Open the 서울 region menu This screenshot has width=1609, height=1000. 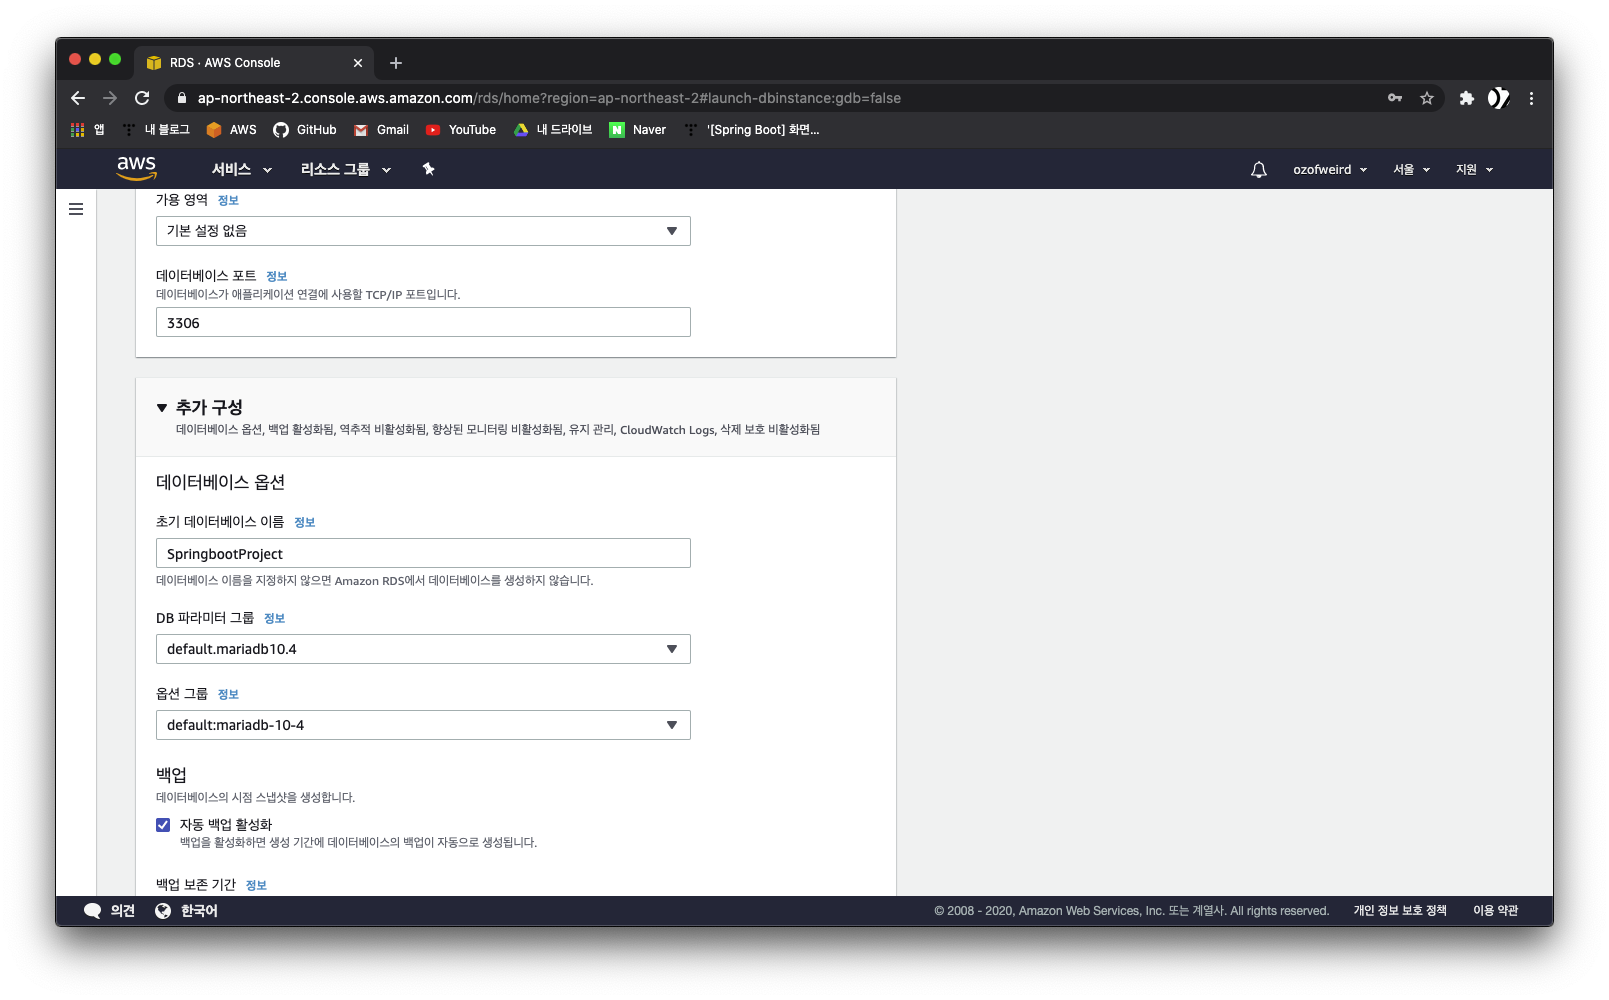1412,169
